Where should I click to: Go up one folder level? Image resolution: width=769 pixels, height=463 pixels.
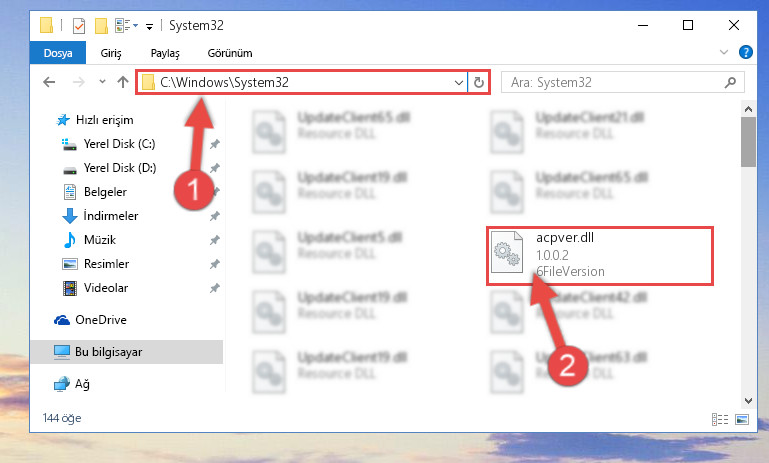(x=123, y=82)
